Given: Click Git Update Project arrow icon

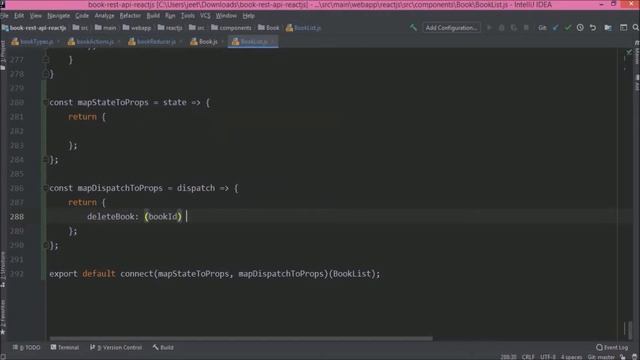Looking at the screenshot, I should [x=556, y=28].
